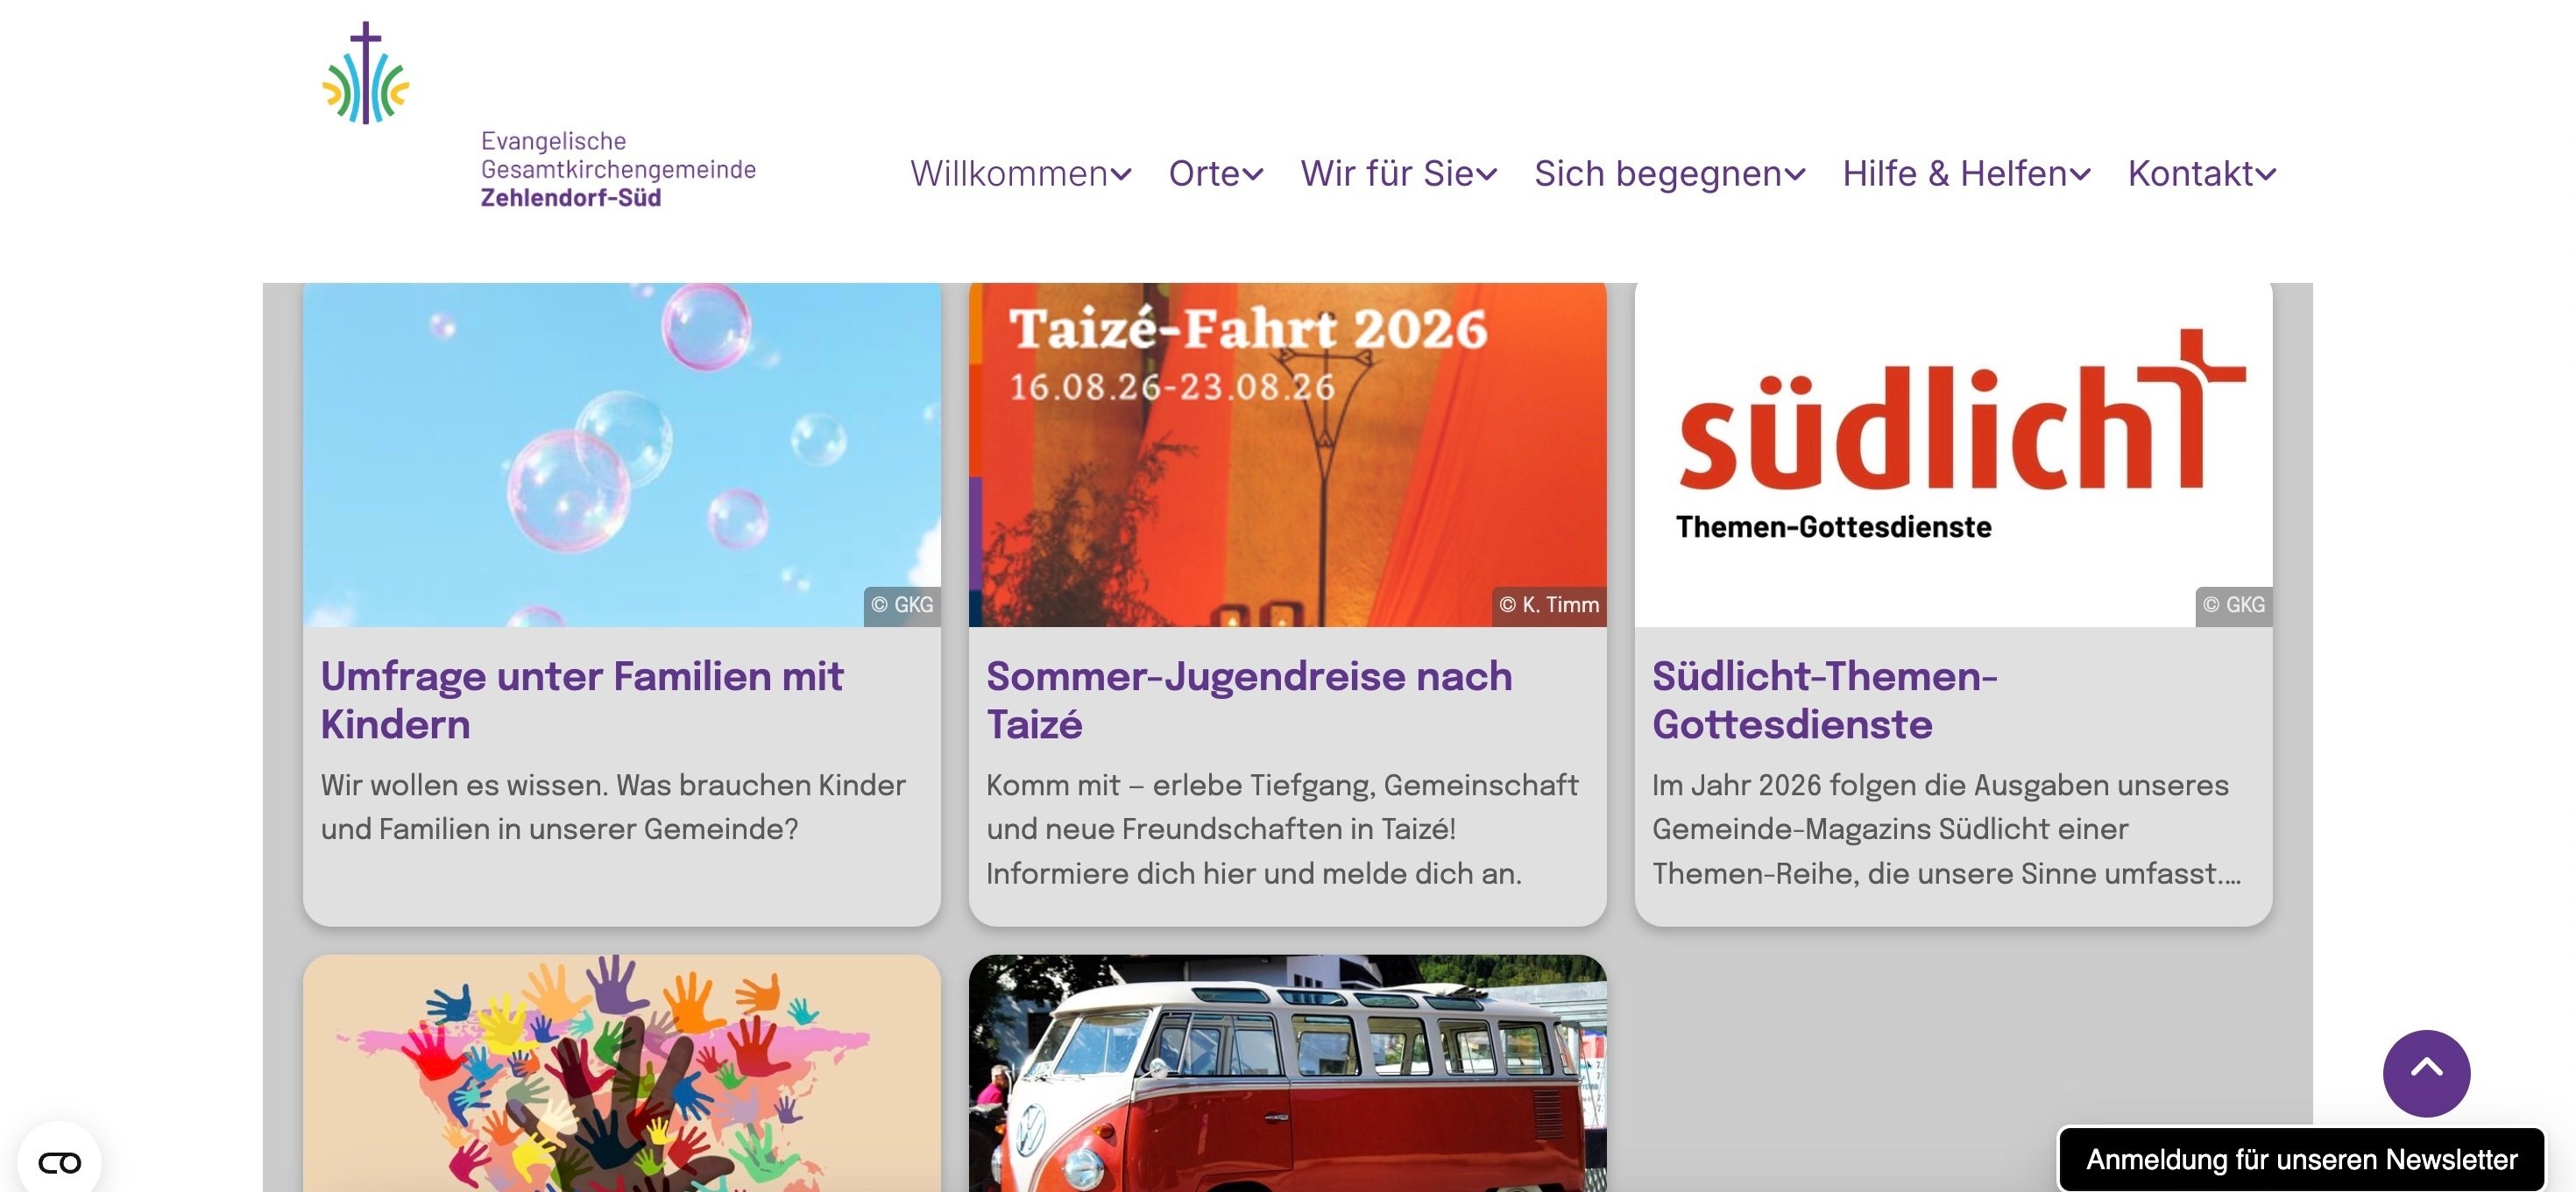
Task: Click Anmeldung für unseren Newsletter button
Action: coord(2301,1159)
